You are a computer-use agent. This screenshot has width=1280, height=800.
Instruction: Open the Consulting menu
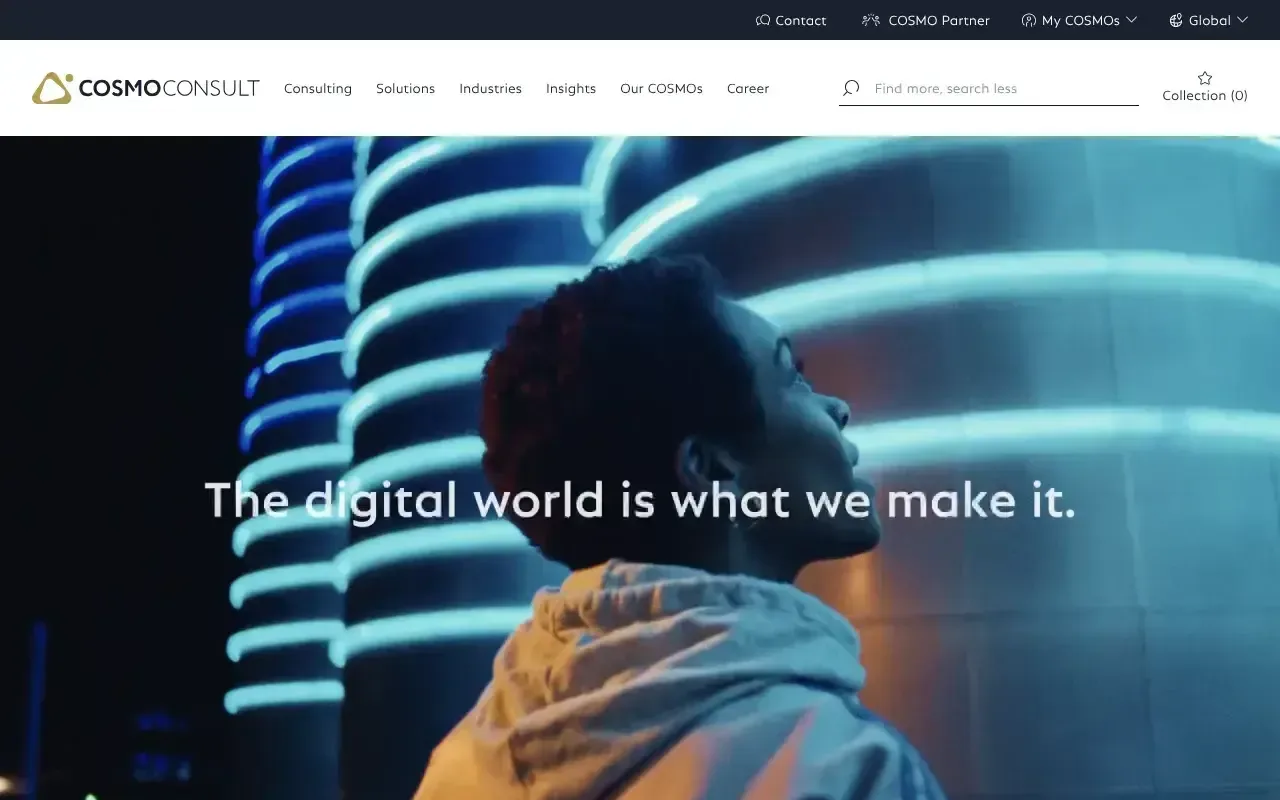pyautogui.click(x=318, y=89)
